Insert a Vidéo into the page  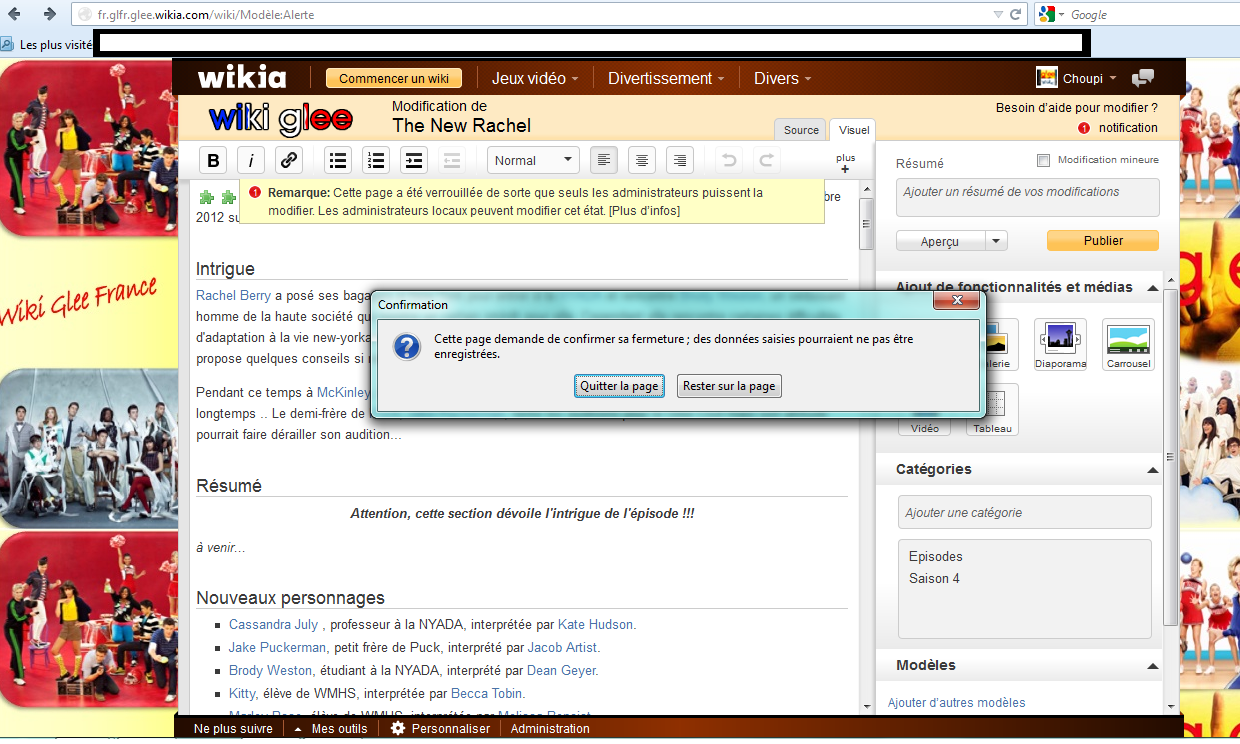(x=925, y=427)
